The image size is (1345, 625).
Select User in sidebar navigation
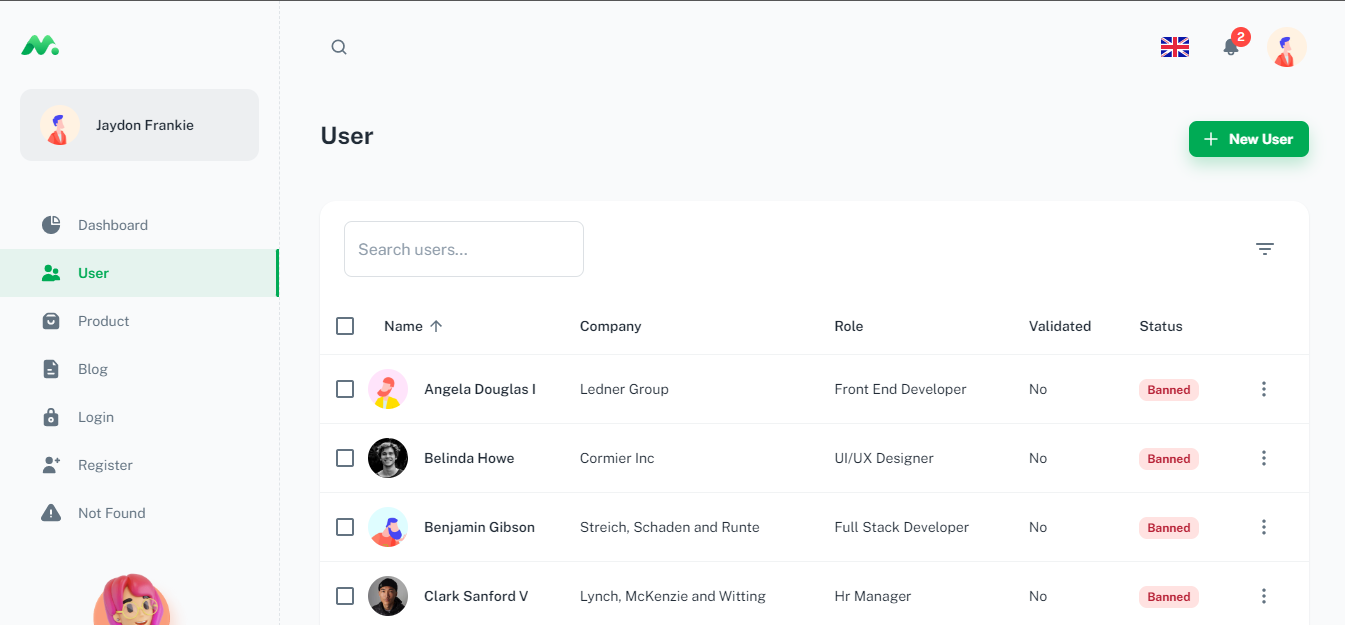[x=139, y=273]
